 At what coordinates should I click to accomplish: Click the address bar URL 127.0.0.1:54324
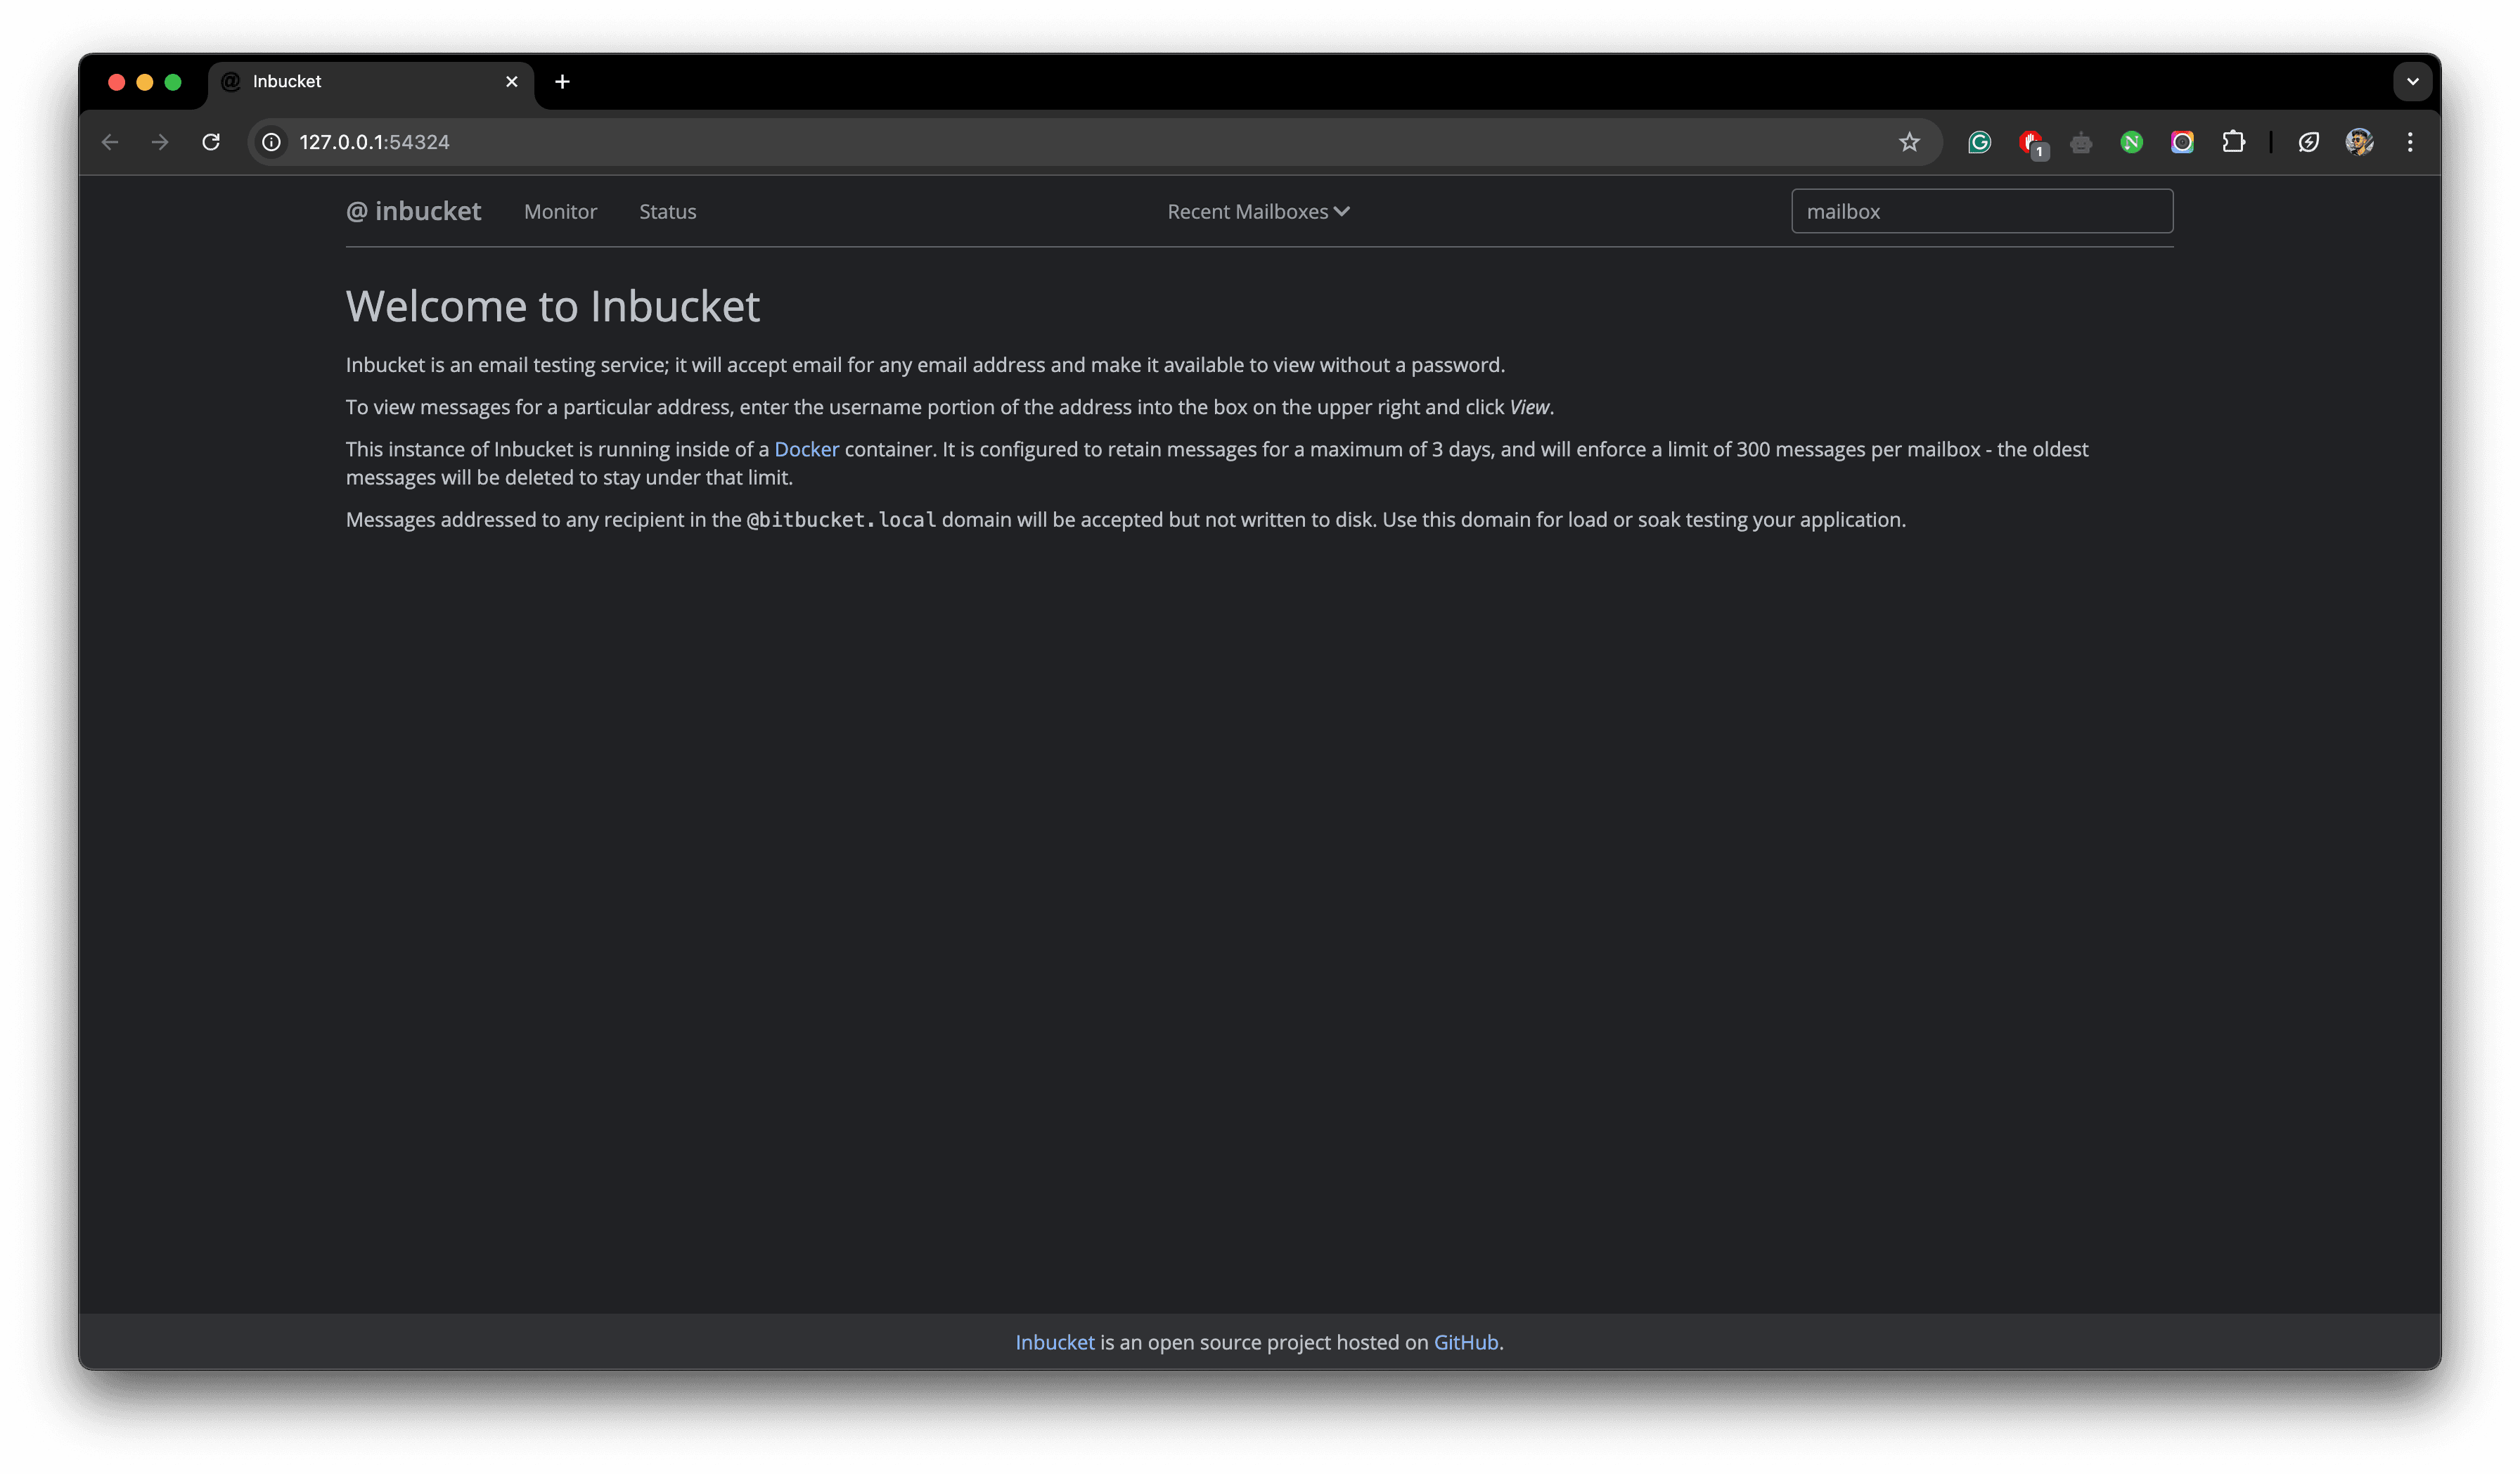[x=375, y=142]
